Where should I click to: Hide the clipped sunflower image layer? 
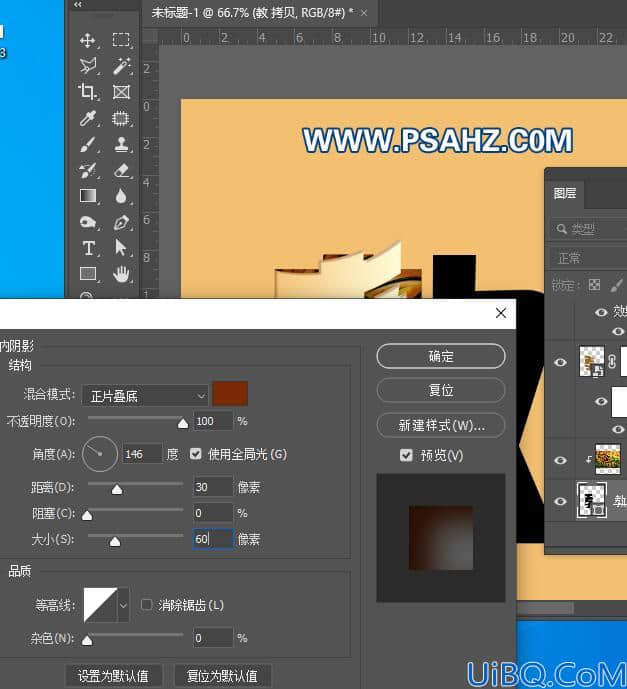click(x=560, y=460)
